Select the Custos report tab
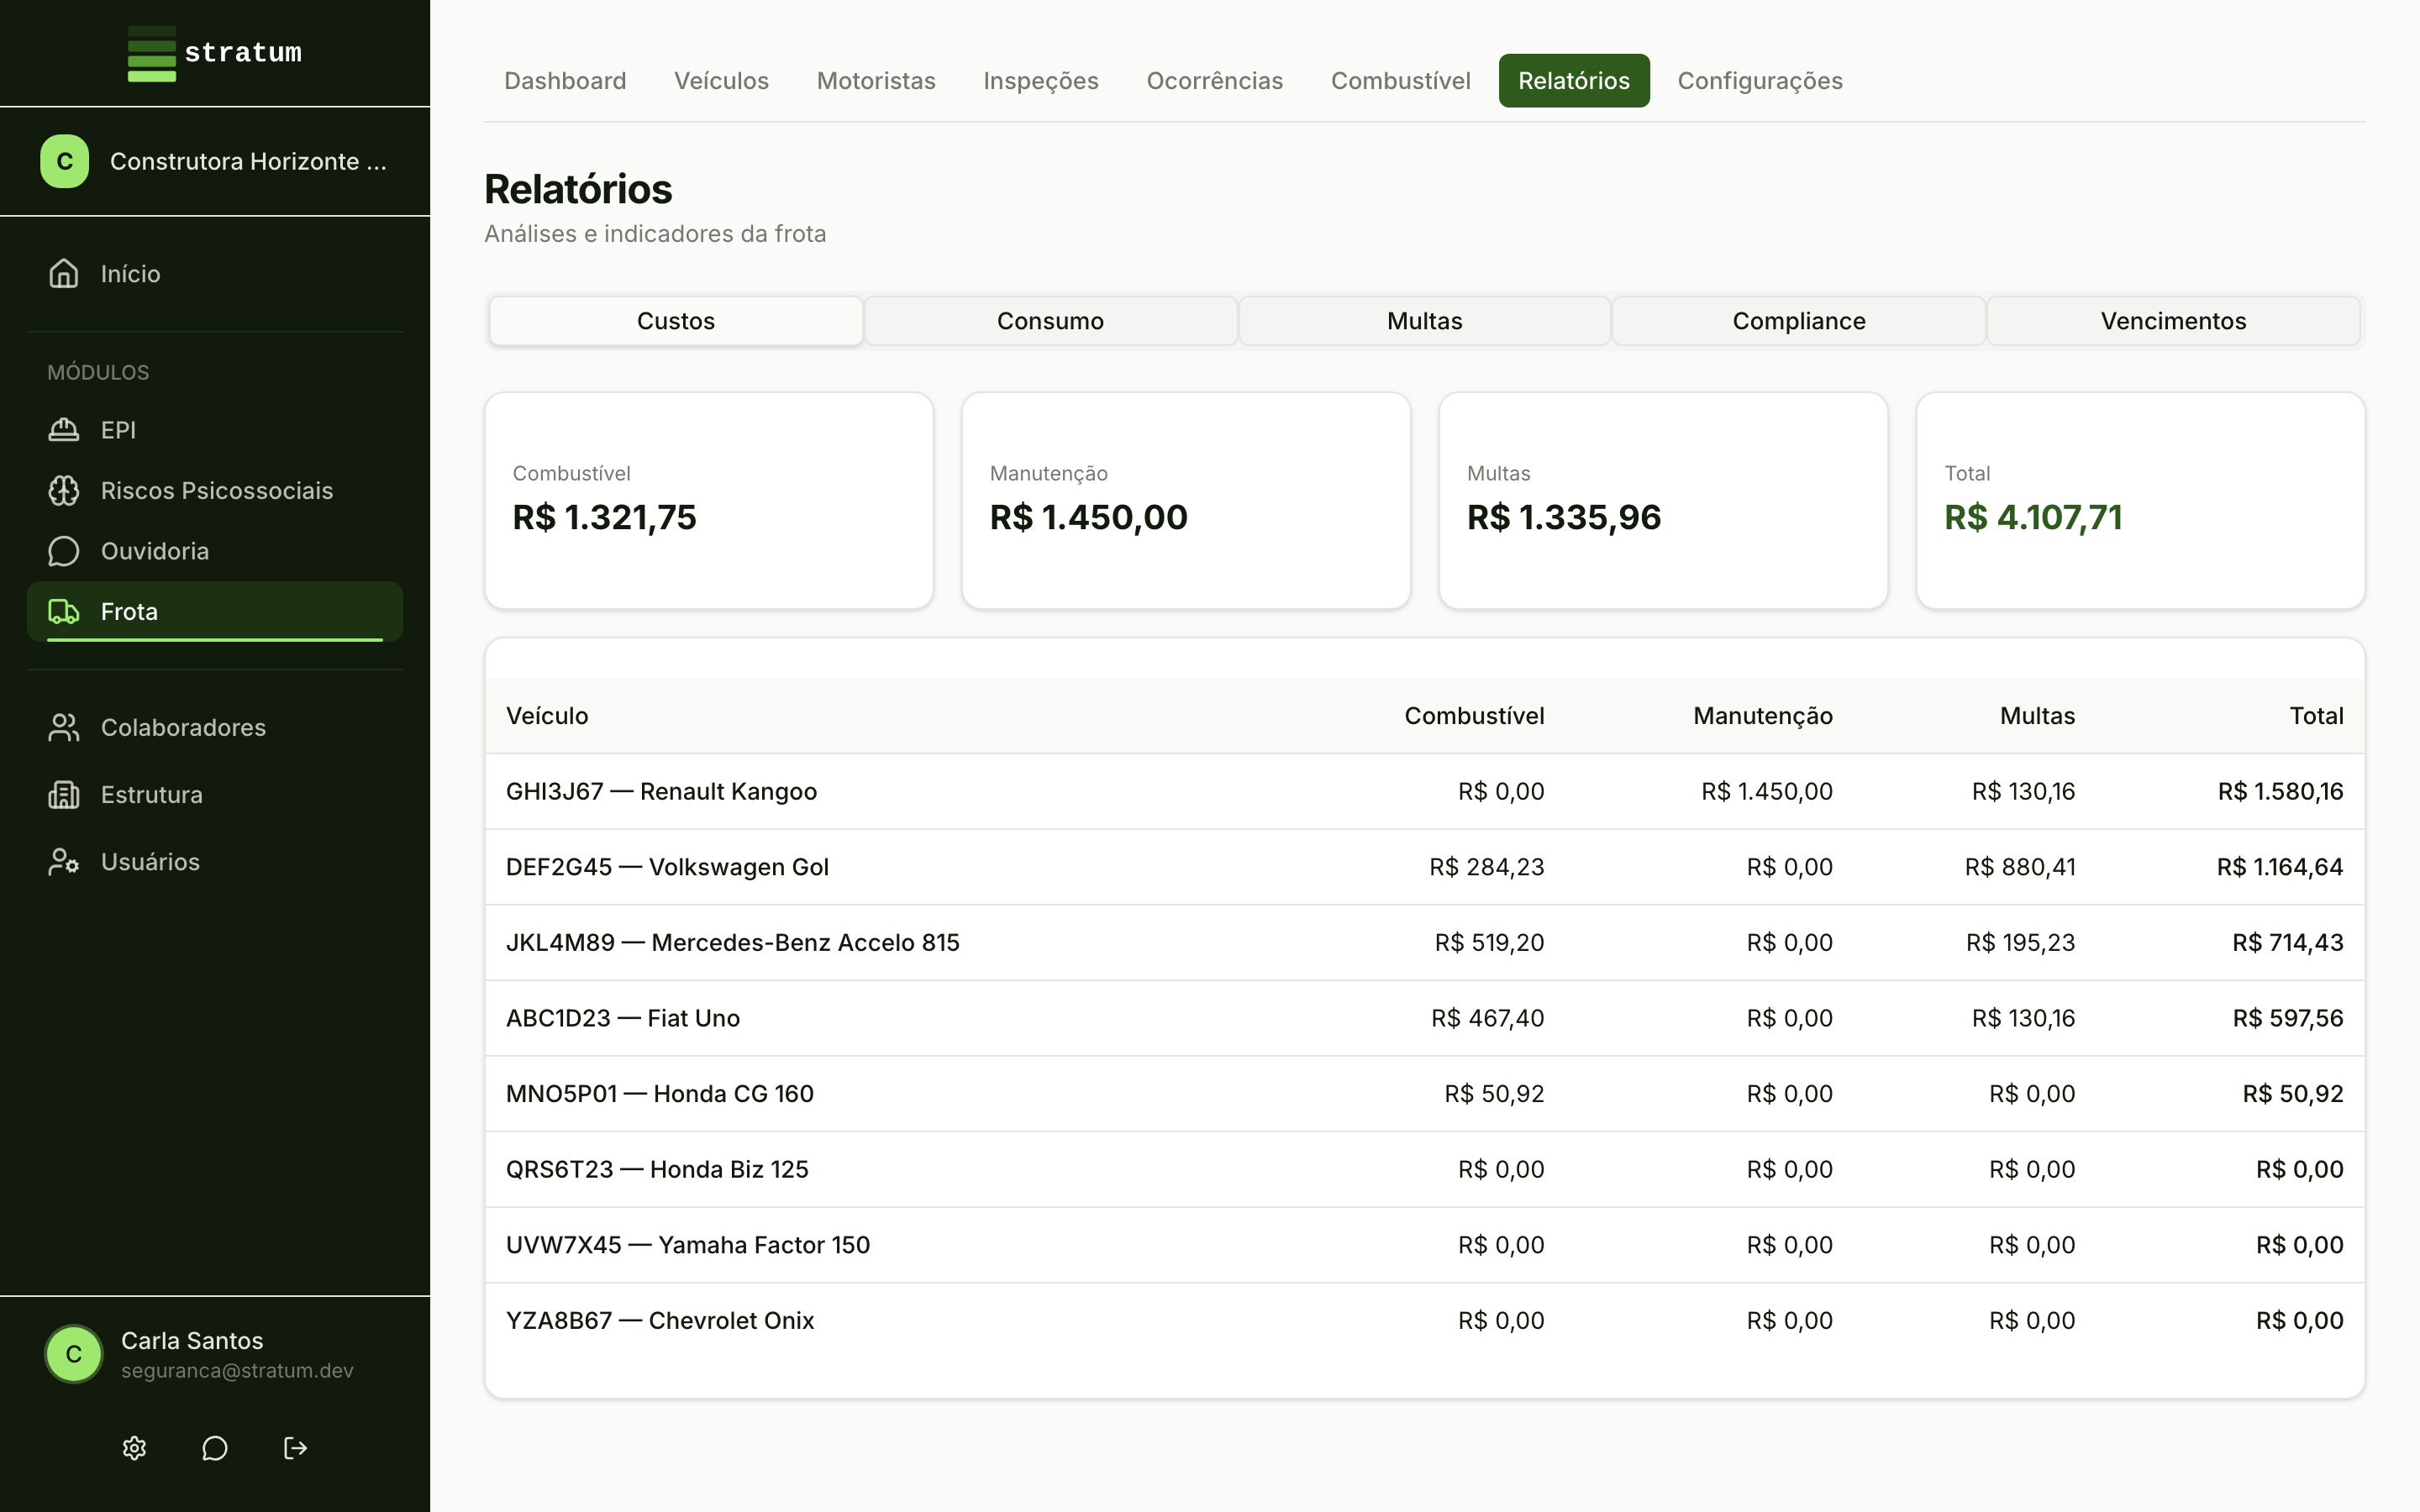This screenshot has height=1512, width=2420. point(676,321)
